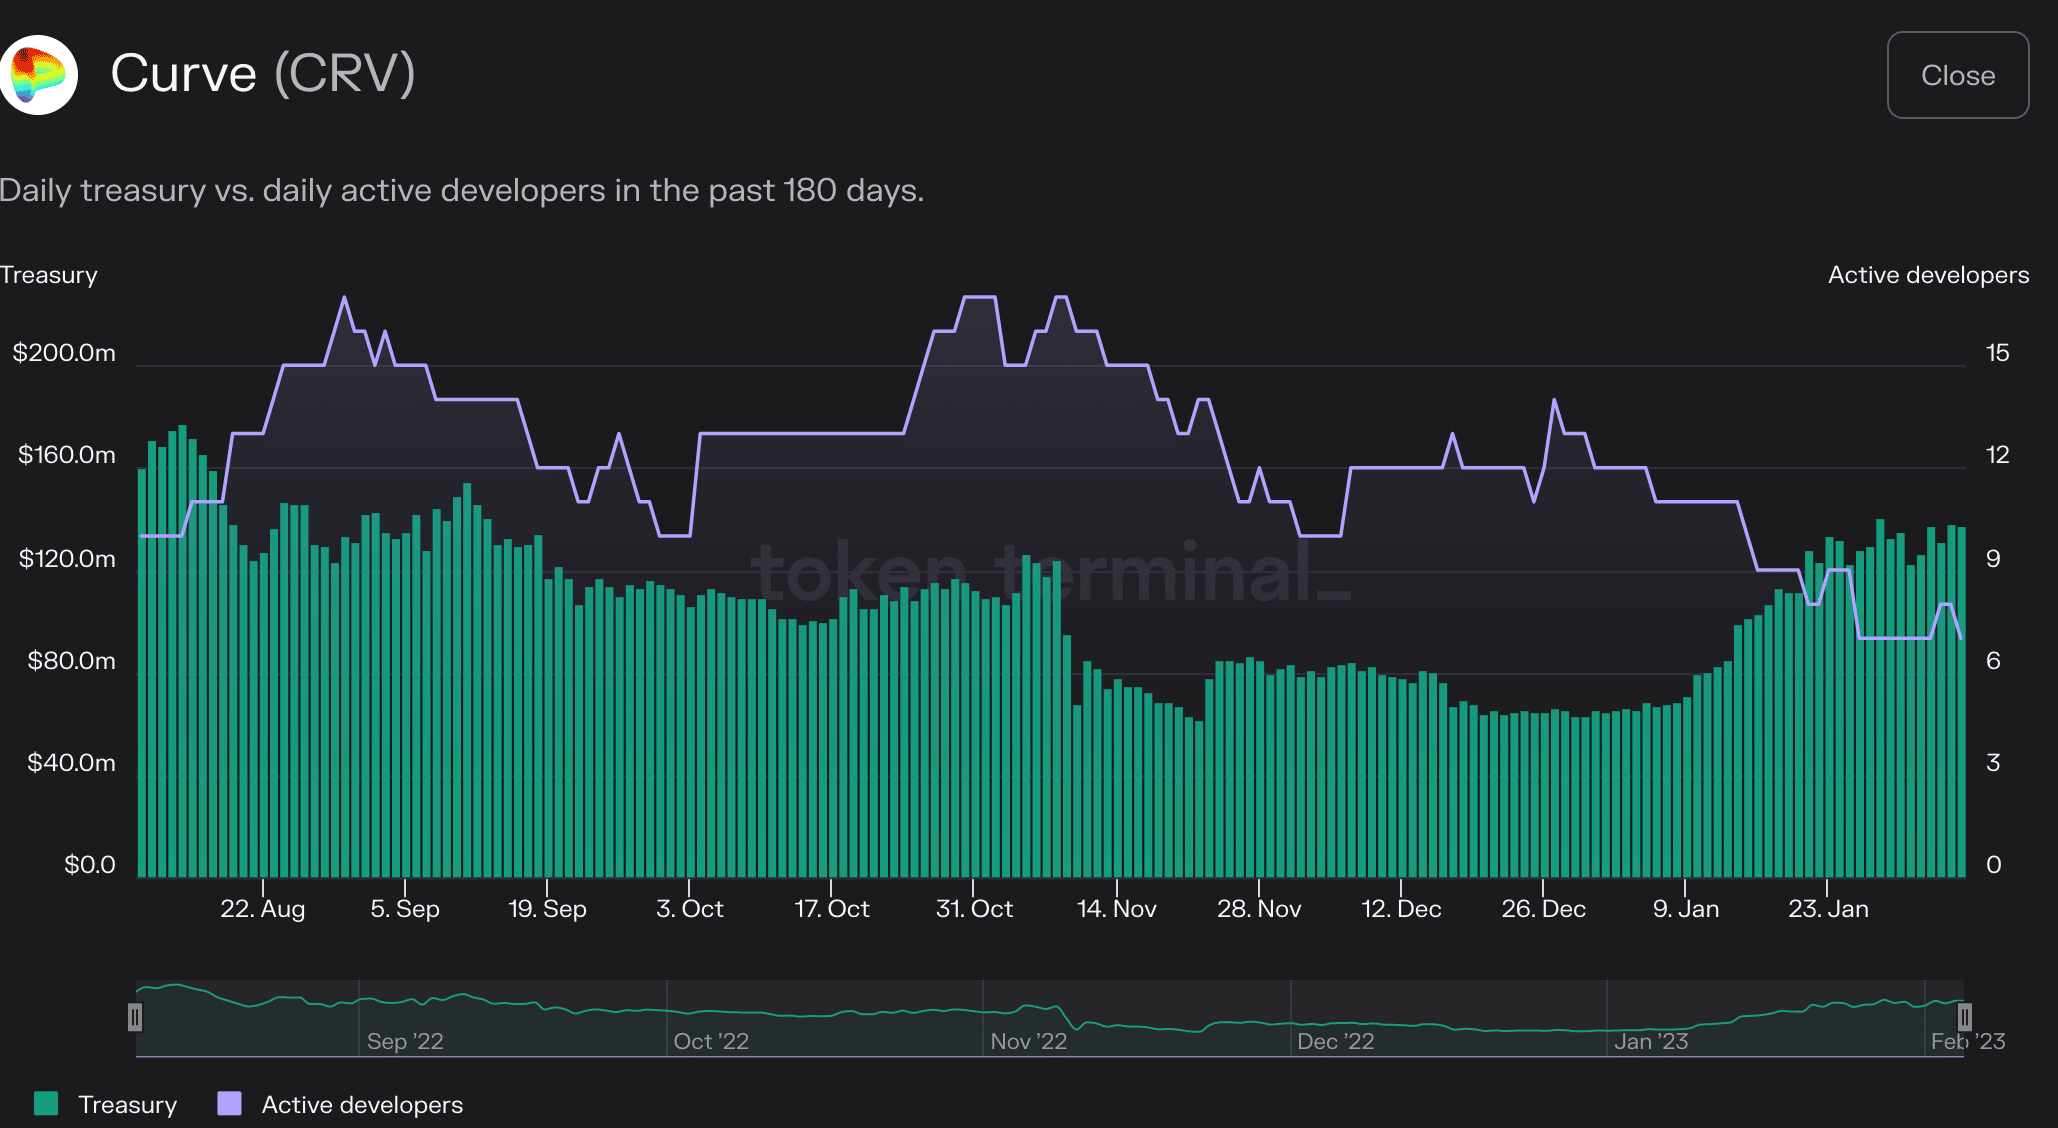Click the 9. Jan x-axis label

click(1686, 909)
